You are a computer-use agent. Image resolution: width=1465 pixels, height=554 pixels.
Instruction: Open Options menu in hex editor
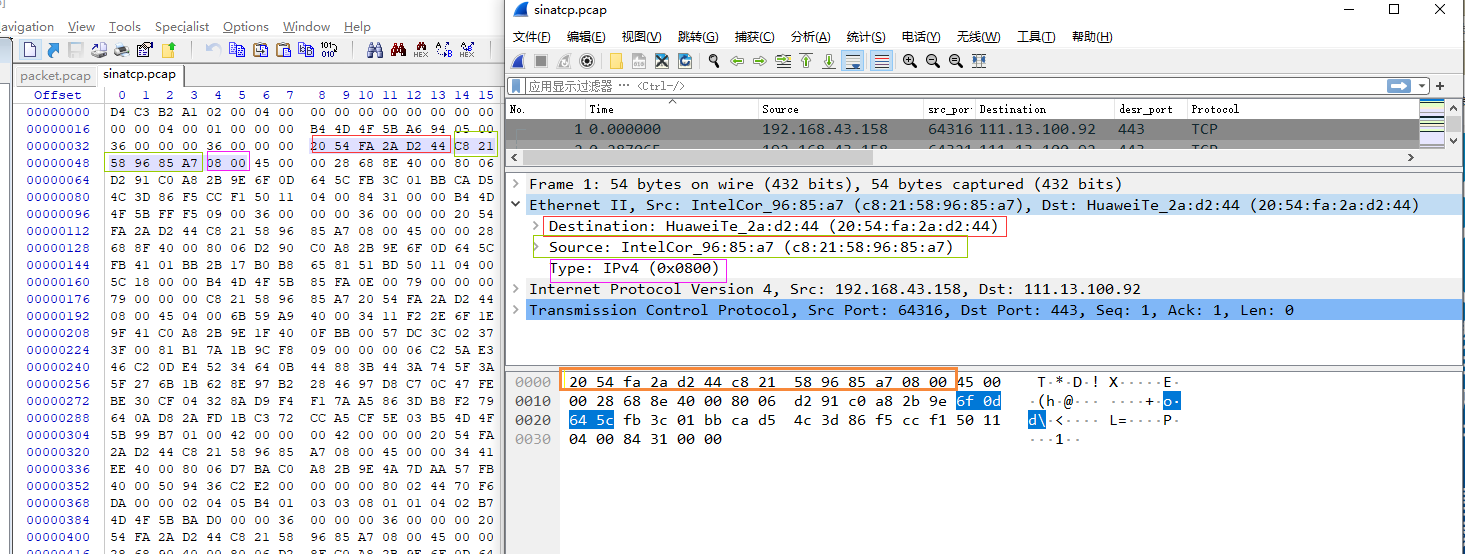[246, 26]
